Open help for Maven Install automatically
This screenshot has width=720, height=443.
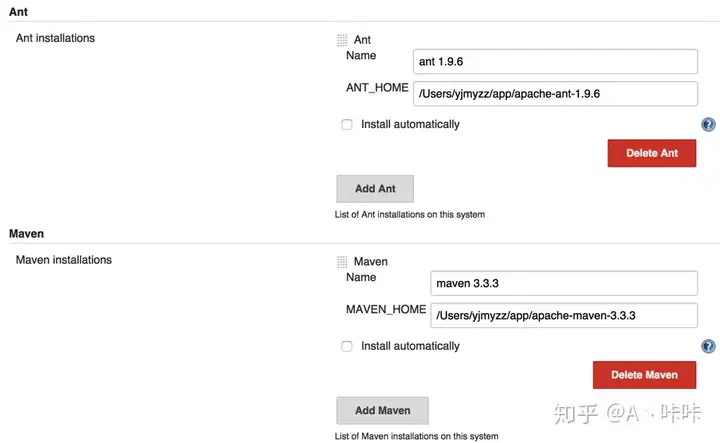click(708, 346)
